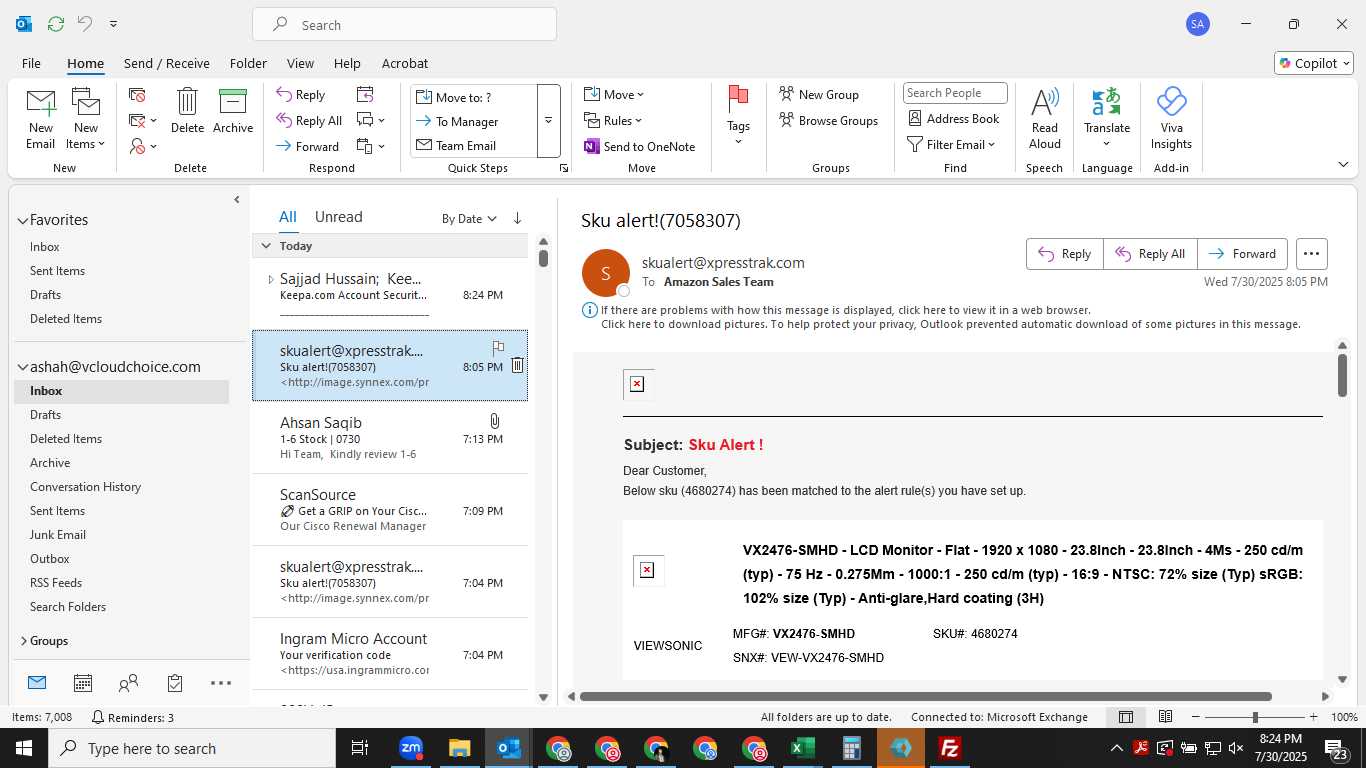1366x768 pixels.
Task: Open the Translate button
Action: [x=1107, y=118]
